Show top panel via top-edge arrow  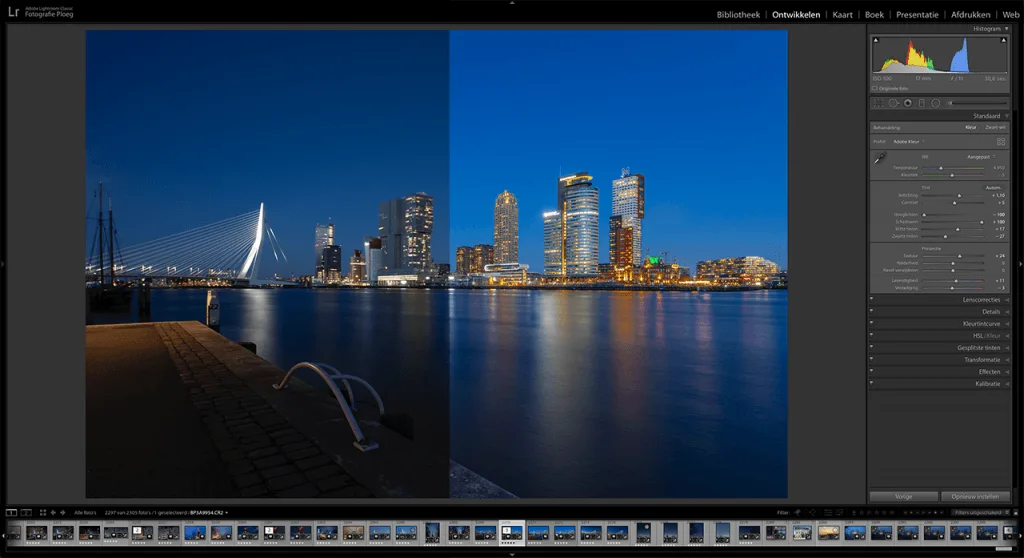pos(512,3)
